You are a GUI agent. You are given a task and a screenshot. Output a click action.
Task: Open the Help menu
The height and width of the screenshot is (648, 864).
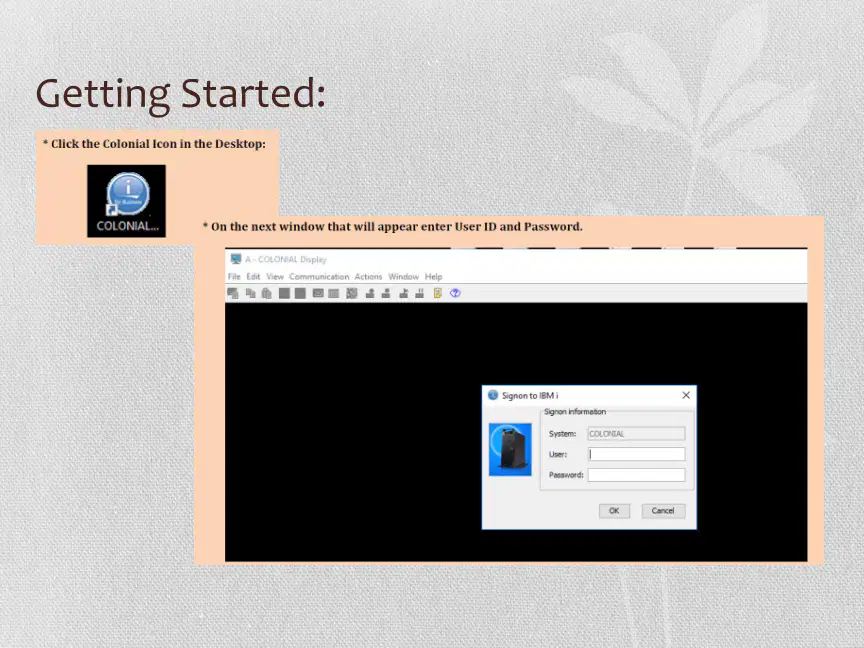[x=433, y=277]
